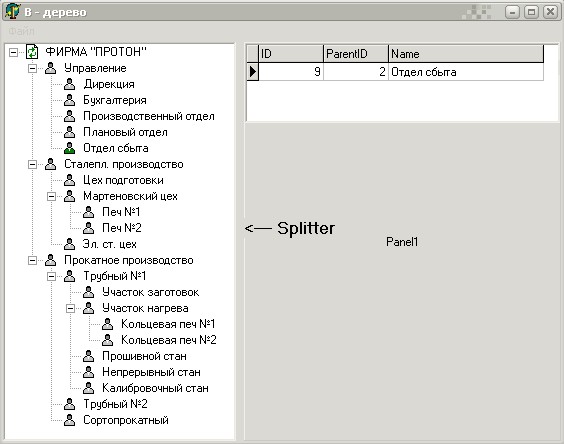Maximize the В - дерево window
Image resolution: width=564 pixels, height=444 pixels.
pos(531,12)
